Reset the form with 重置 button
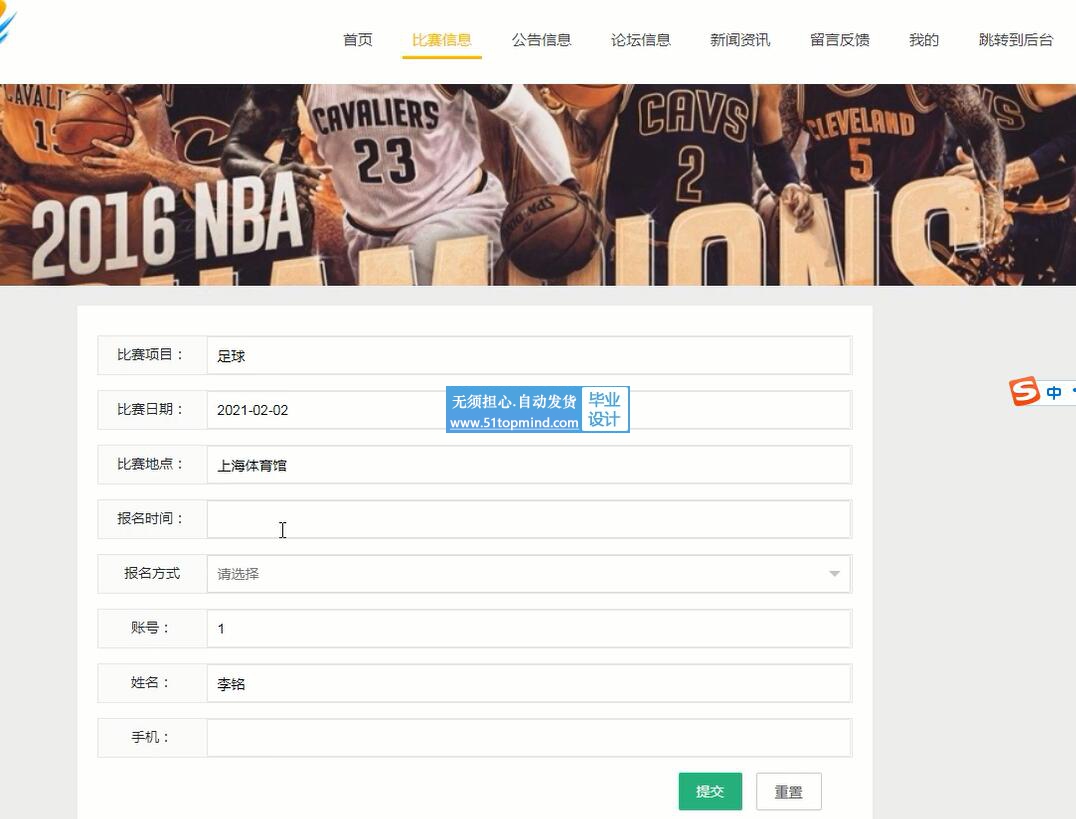This screenshot has width=1076, height=819. pos(788,792)
